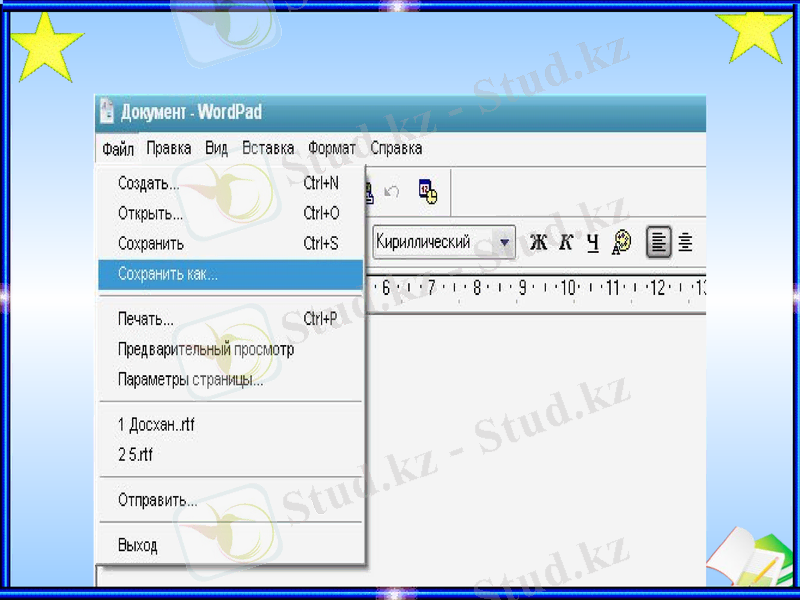Select Создать... in the File menu
800x600 pixels.
149,184
